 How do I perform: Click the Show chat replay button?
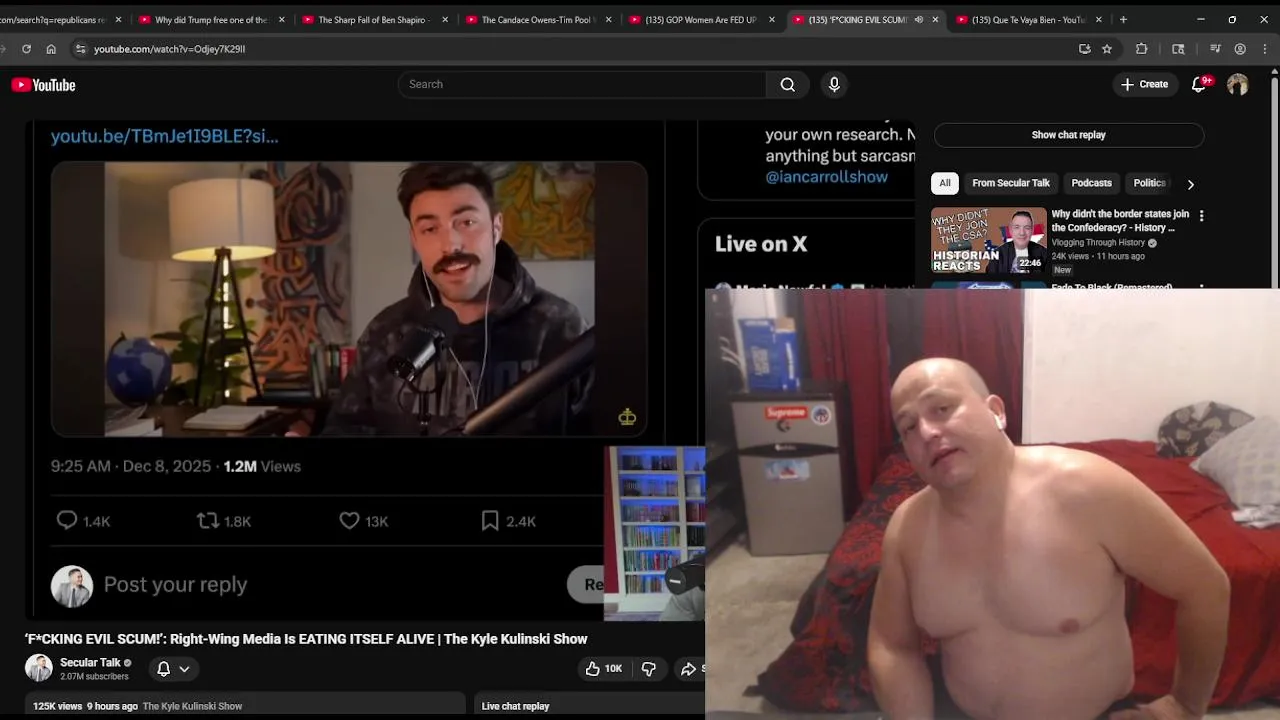pos(1068,135)
